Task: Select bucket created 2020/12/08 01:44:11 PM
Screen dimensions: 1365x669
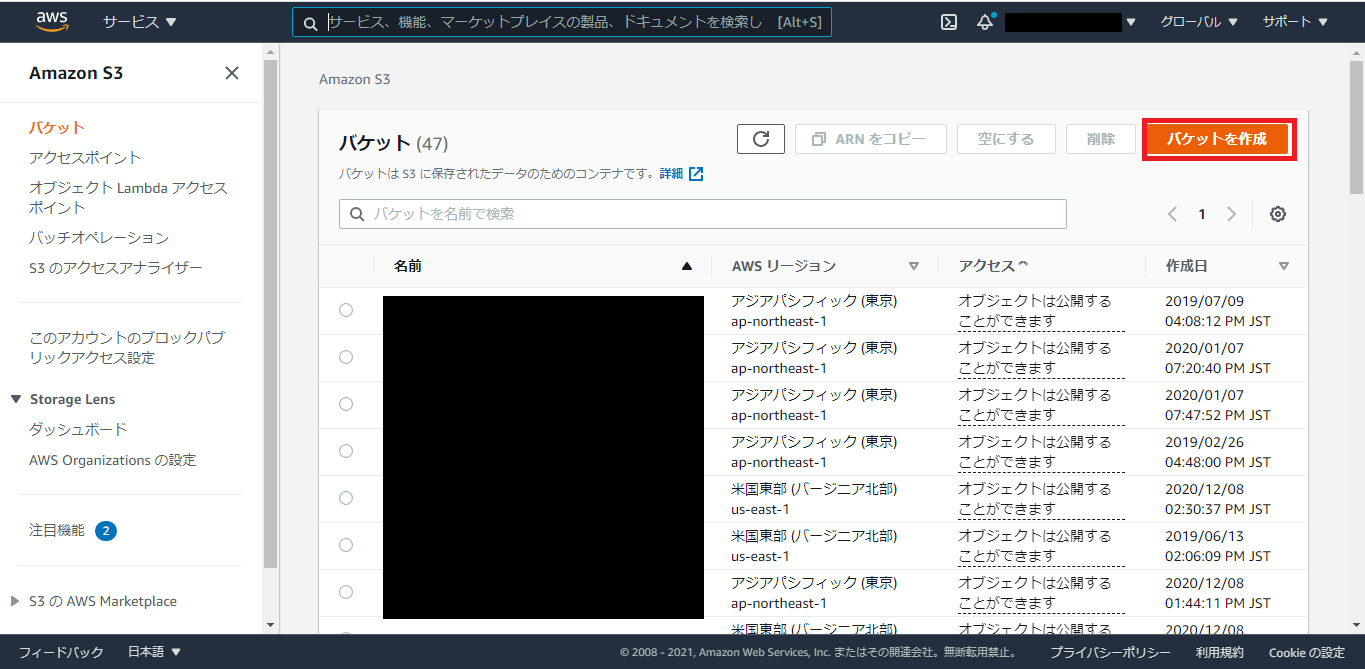Action: coord(346,592)
